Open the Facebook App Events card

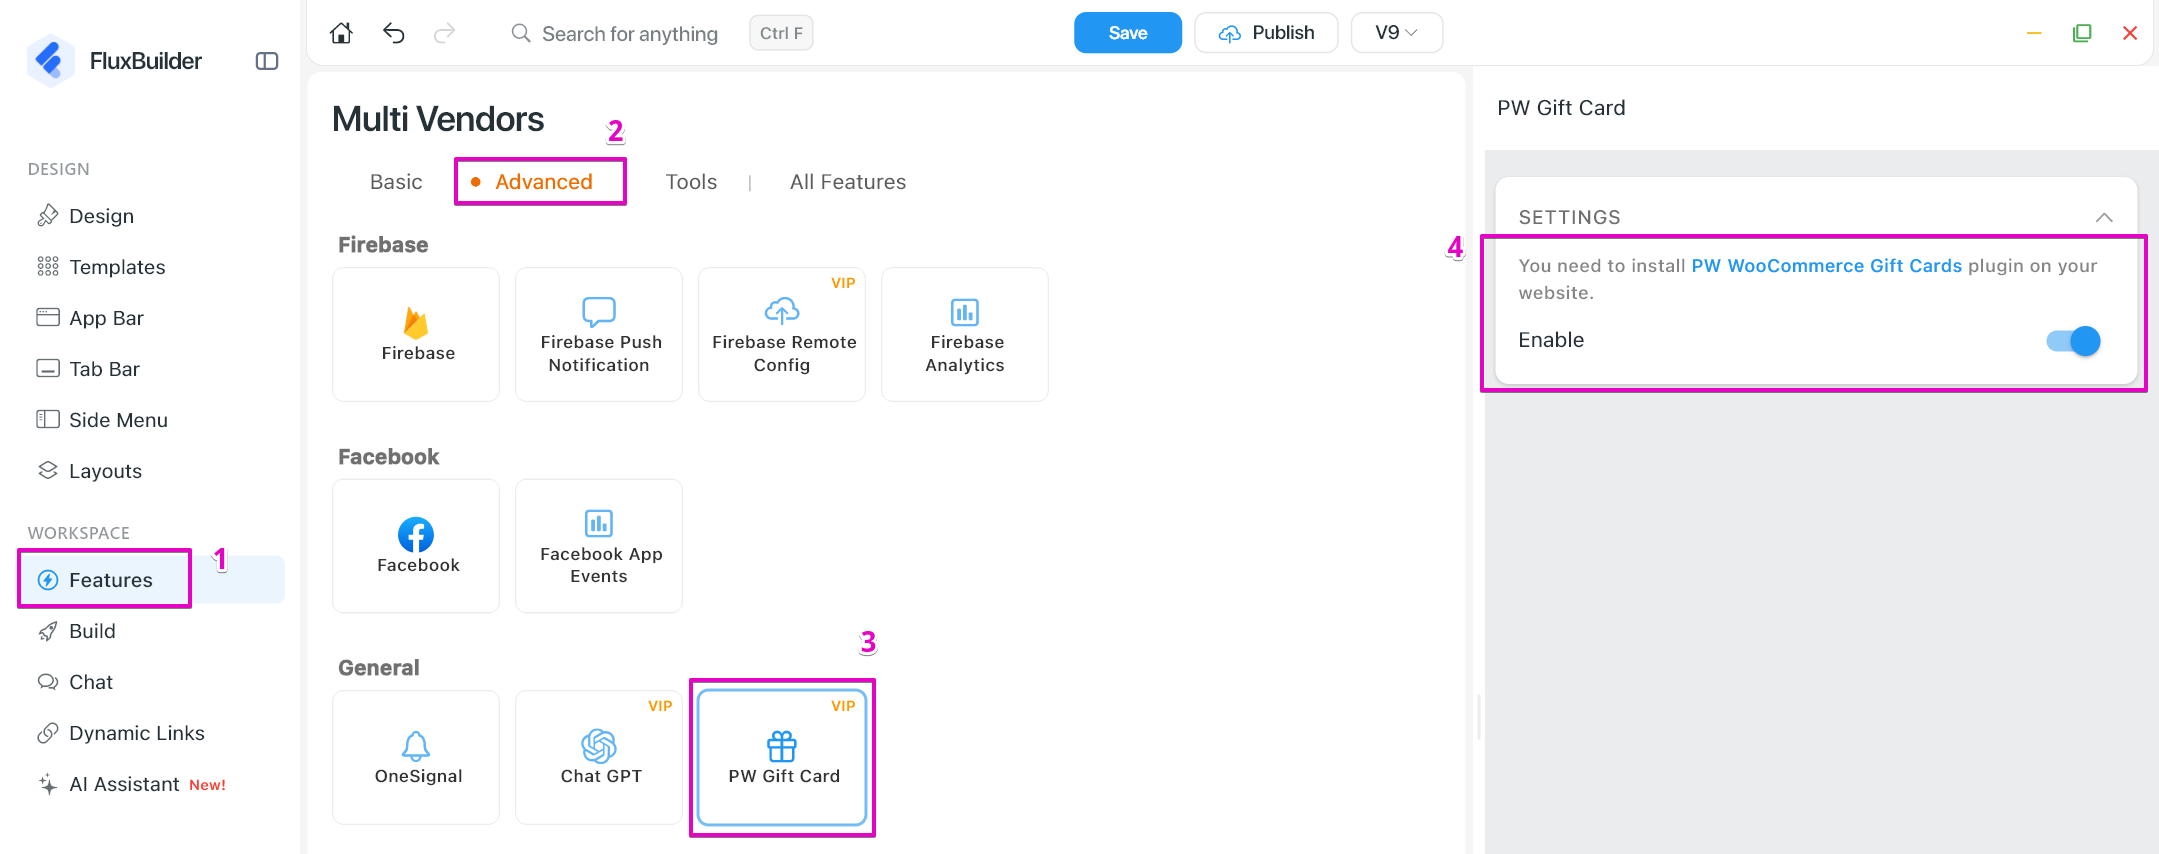click(599, 546)
